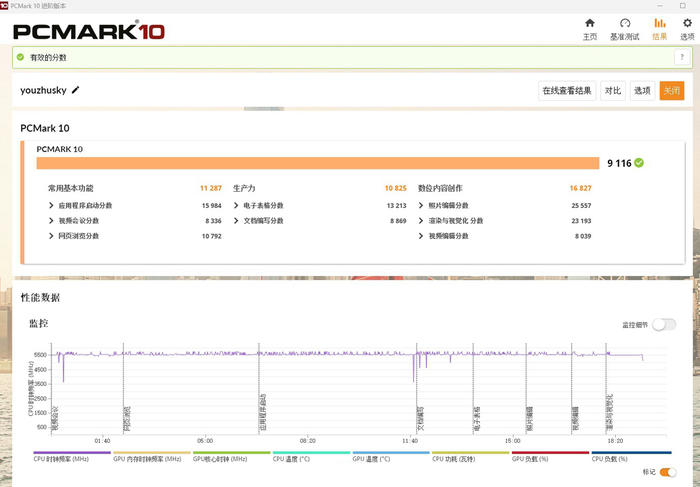Image resolution: width=700 pixels, height=487 pixels.
Task: Turn off the 标记 markers toggle
Action: pos(668,471)
